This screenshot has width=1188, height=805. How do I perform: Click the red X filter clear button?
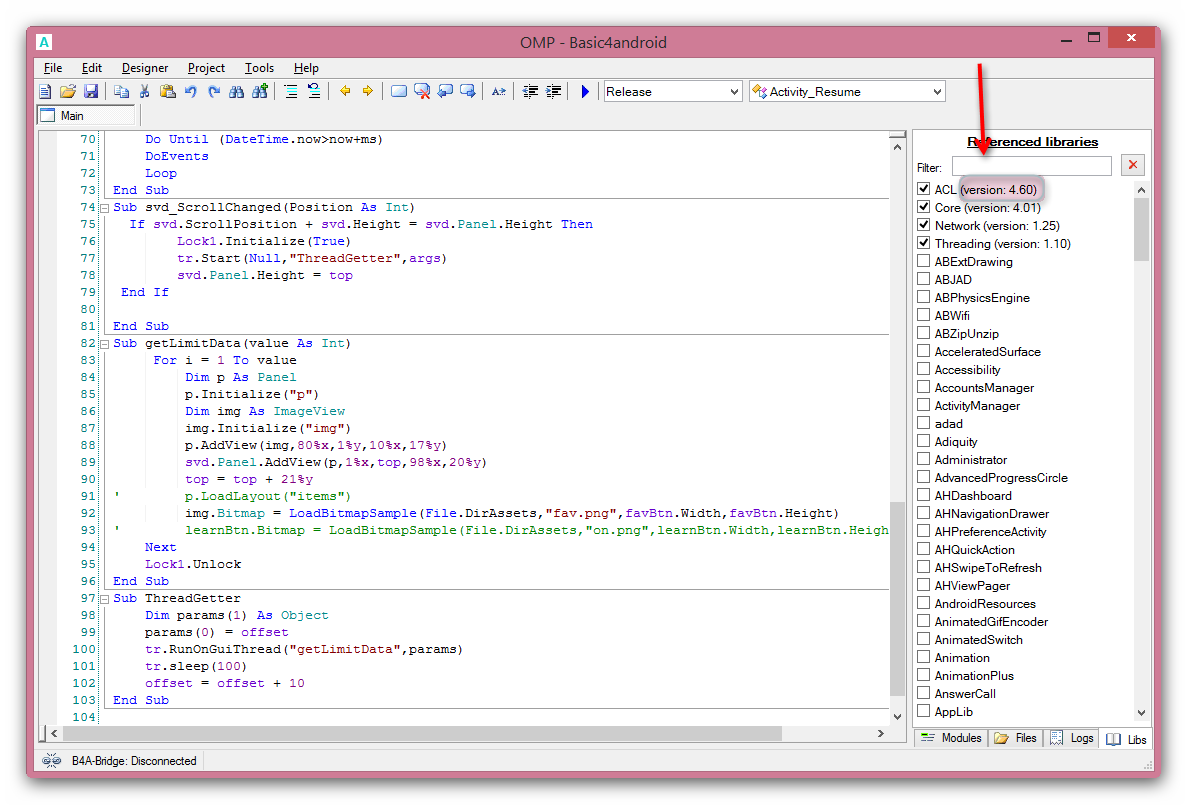coord(1132,165)
